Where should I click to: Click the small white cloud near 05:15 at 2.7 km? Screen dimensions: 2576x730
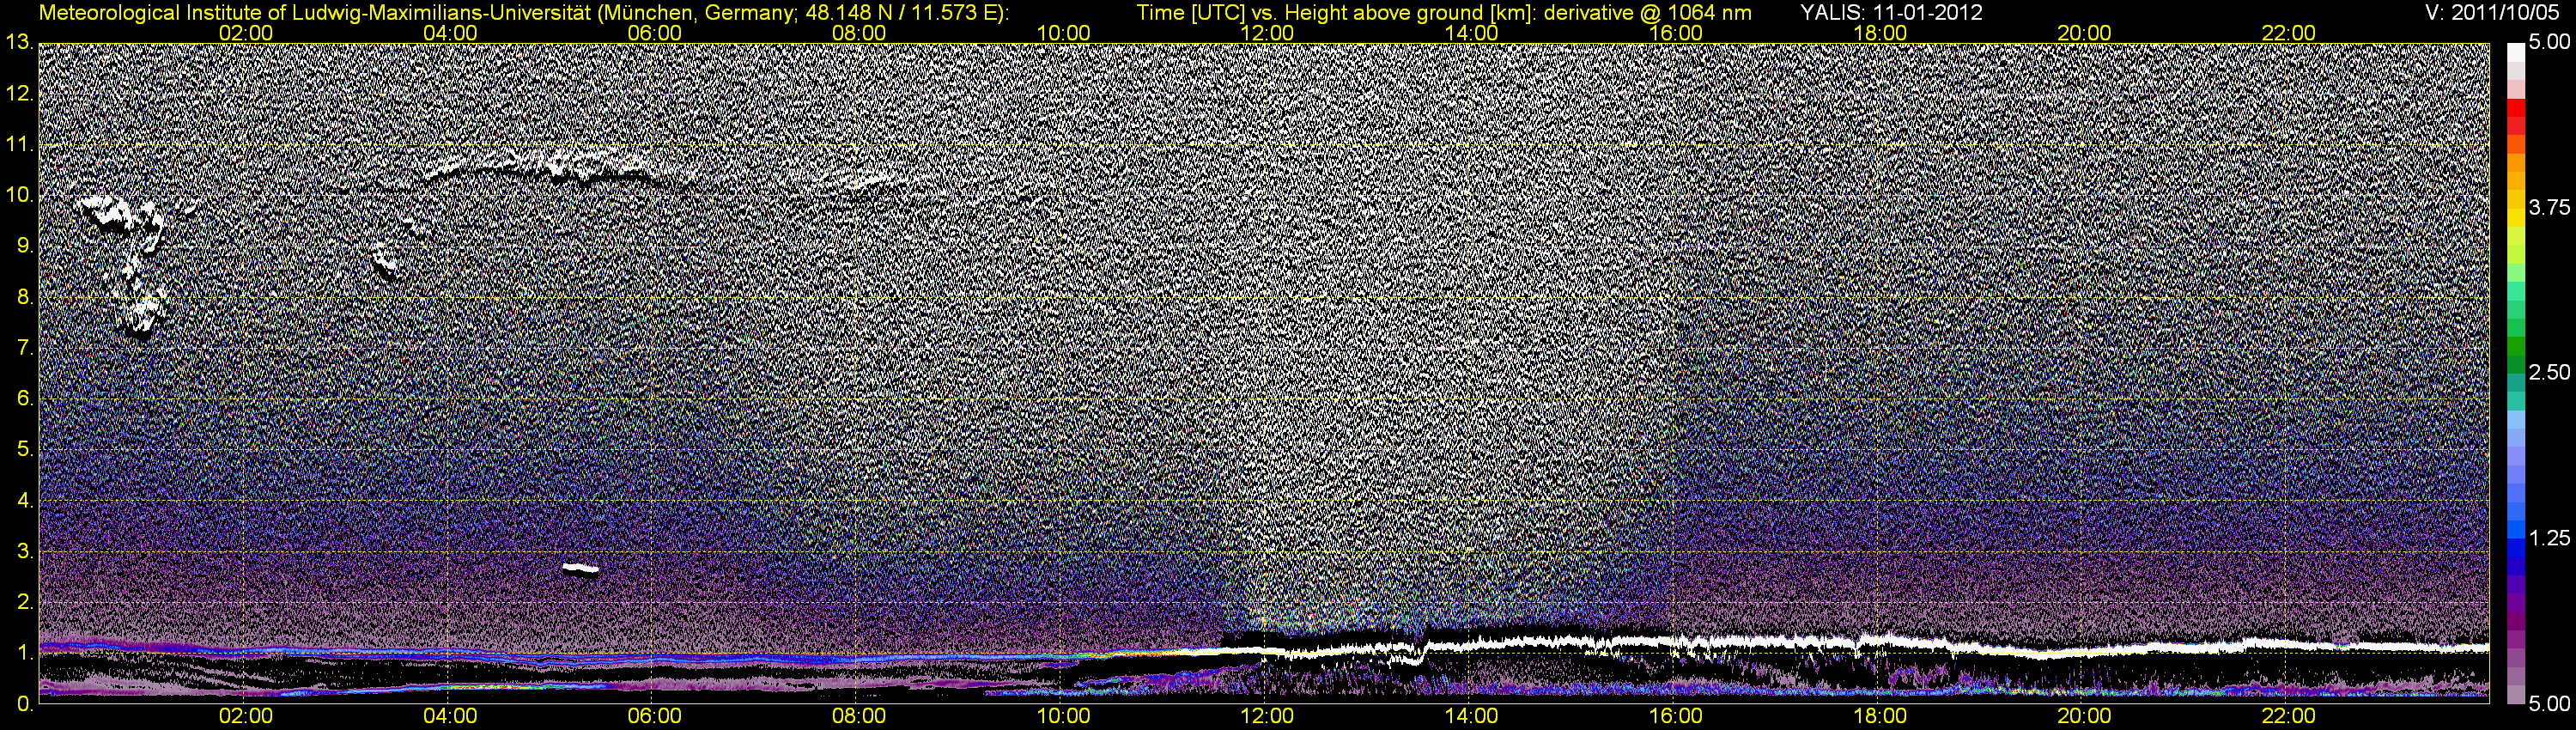pyautogui.click(x=580, y=569)
